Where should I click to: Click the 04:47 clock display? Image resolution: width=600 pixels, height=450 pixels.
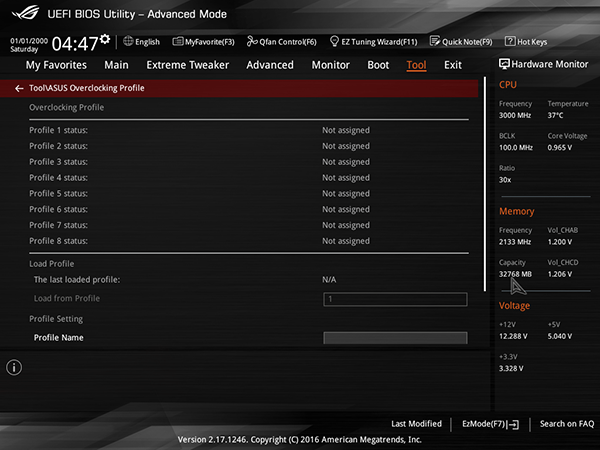point(75,44)
